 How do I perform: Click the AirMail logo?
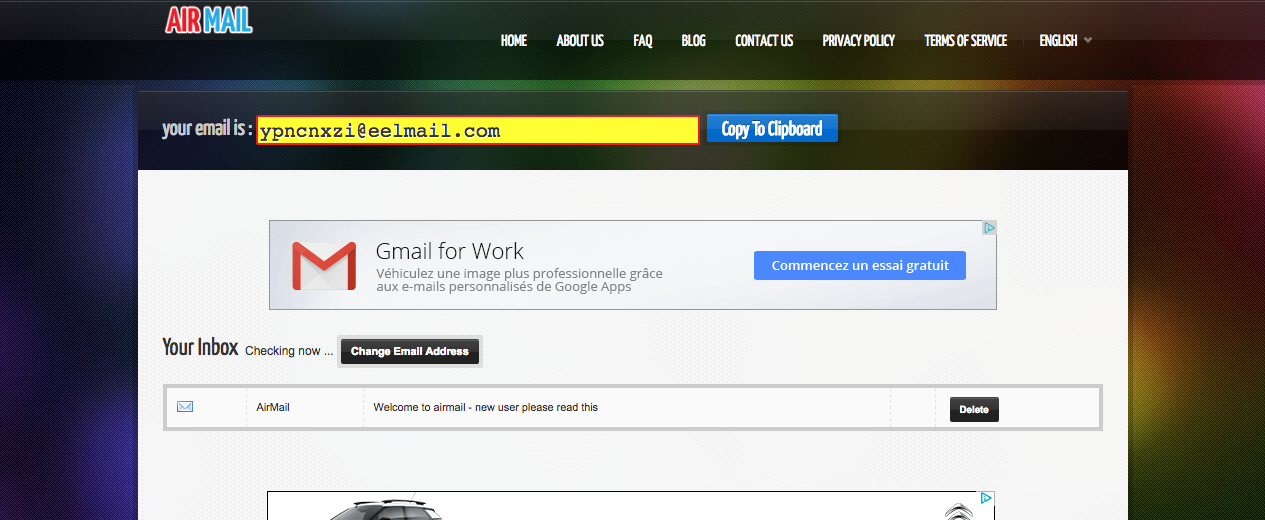click(x=209, y=20)
